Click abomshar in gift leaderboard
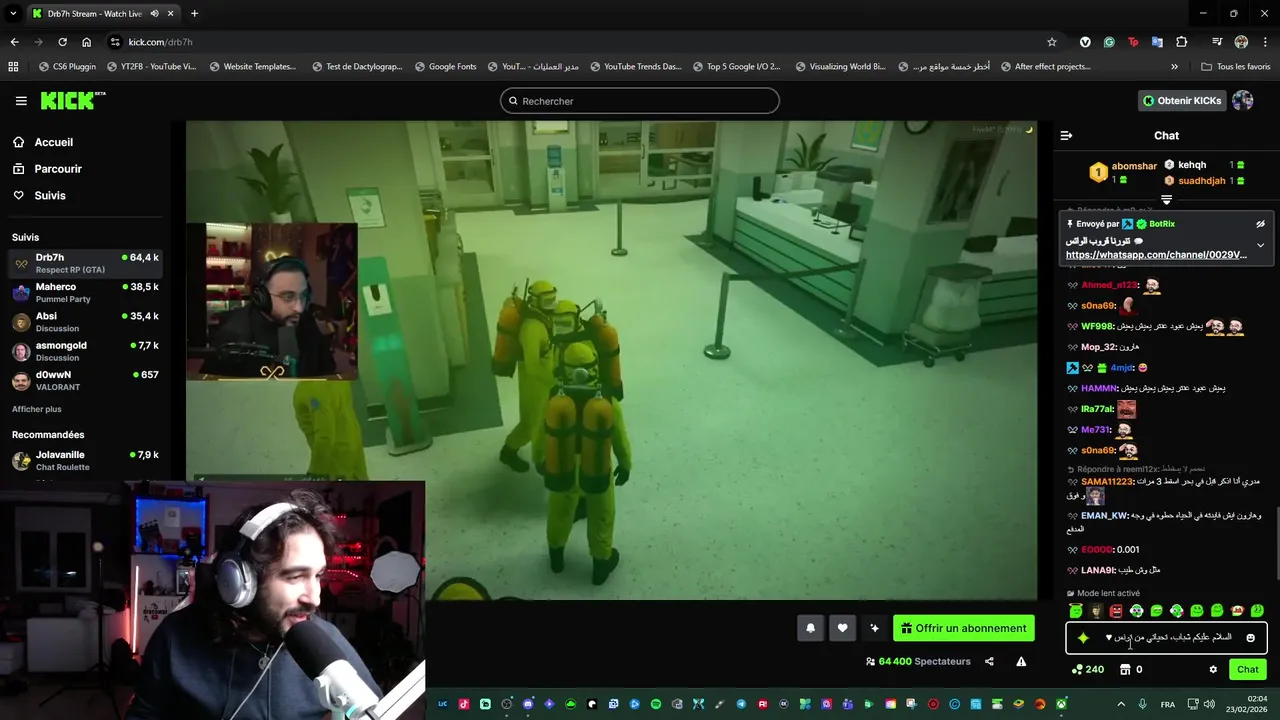This screenshot has height=720, width=1280. pyautogui.click(x=1134, y=166)
